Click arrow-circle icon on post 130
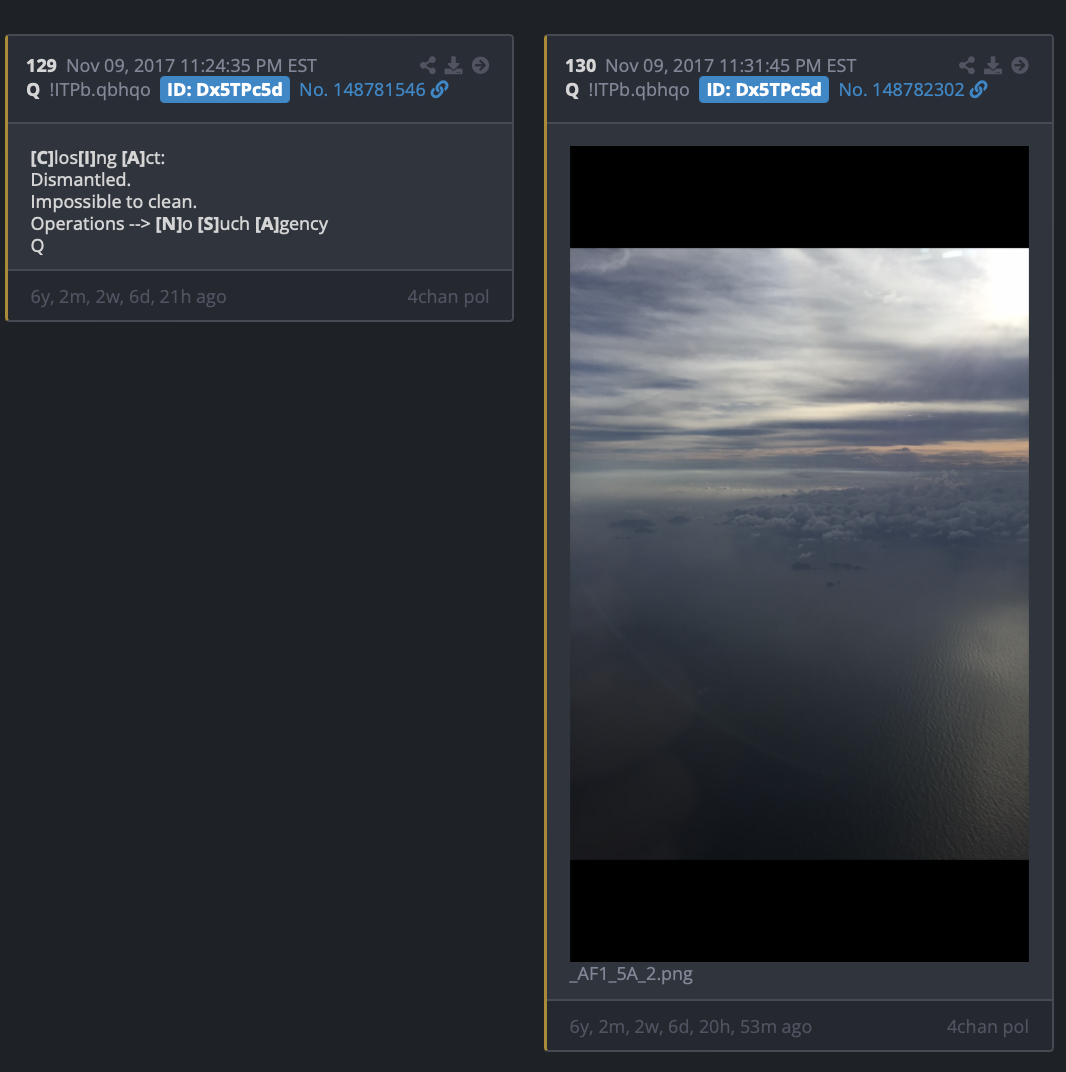The width and height of the screenshot is (1066, 1072). 1020,66
